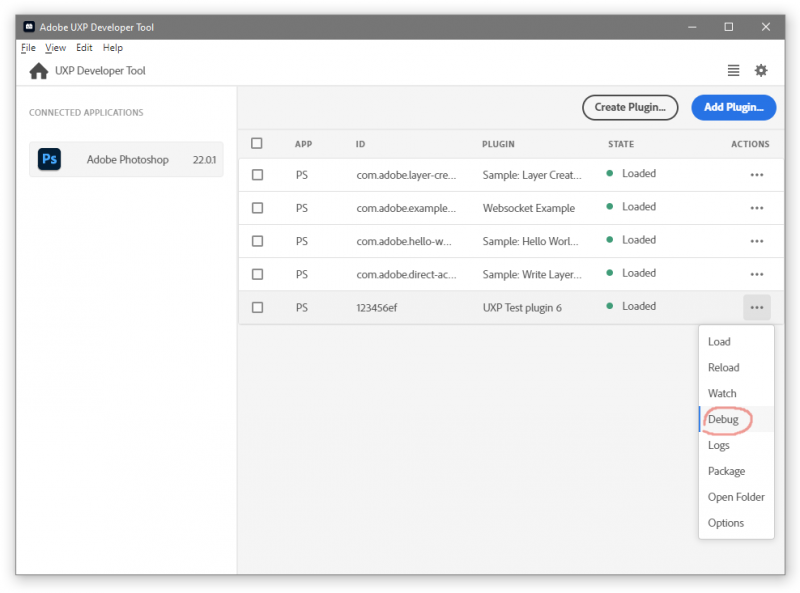This screenshot has height=593, width=800.
Task: Toggle the select-all checkbox in table header
Action: pyautogui.click(x=257, y=143)
